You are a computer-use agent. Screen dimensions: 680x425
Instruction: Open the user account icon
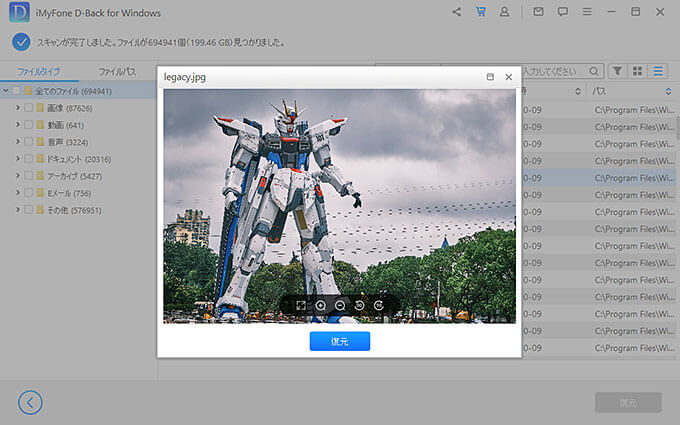pos(505,13)
